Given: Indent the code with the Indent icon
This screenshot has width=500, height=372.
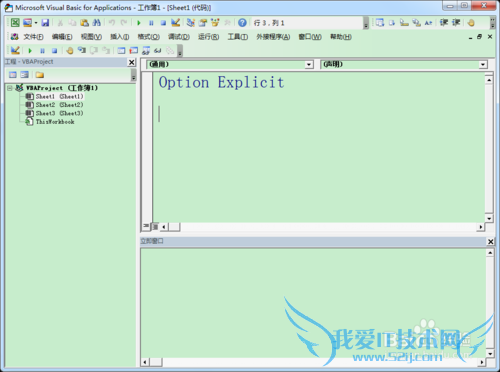Looking at the screenshot, I should (x=444, y=23).
